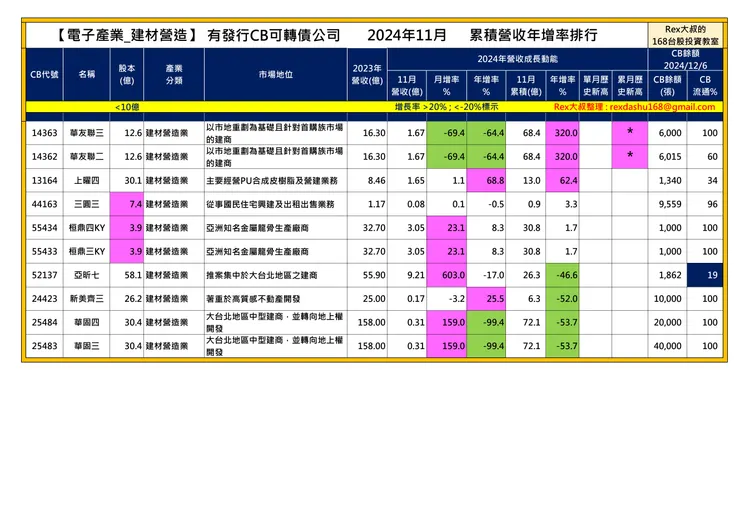Click CB code 44163
The image size is (740, 523).
[44, 204]
